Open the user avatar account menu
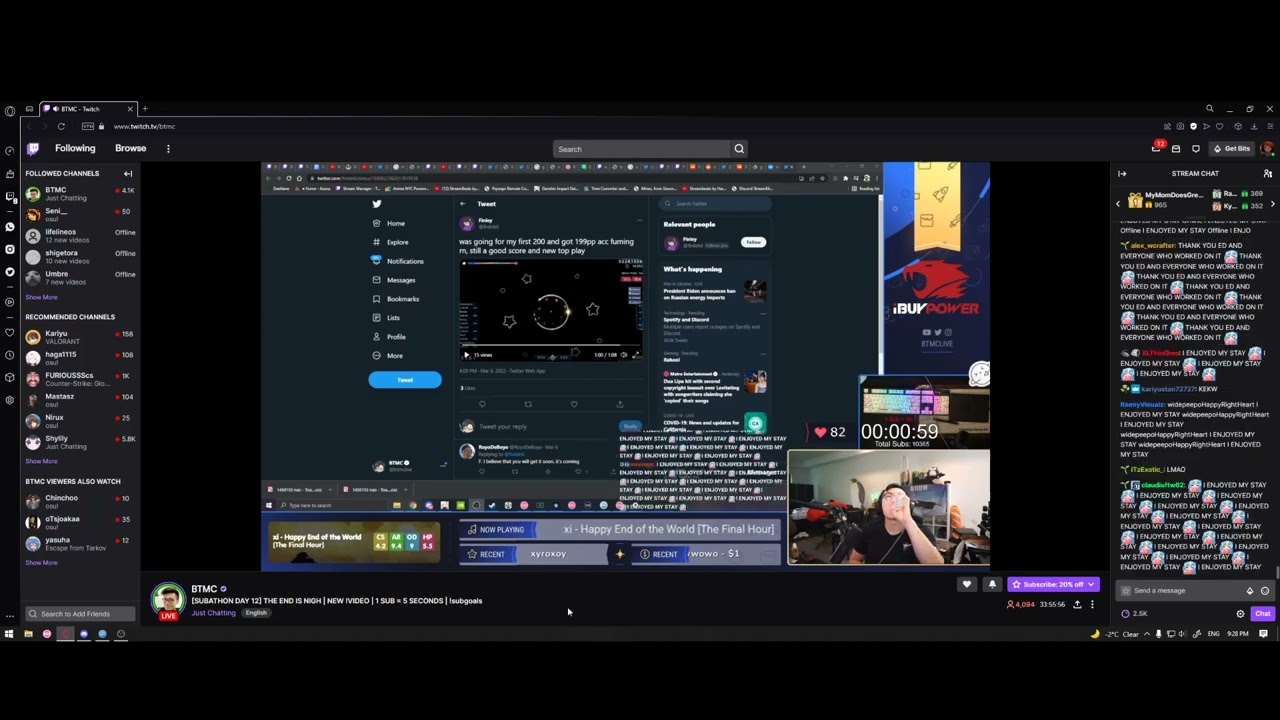Screen dimensions: 1280x720 click(1267, 149)
